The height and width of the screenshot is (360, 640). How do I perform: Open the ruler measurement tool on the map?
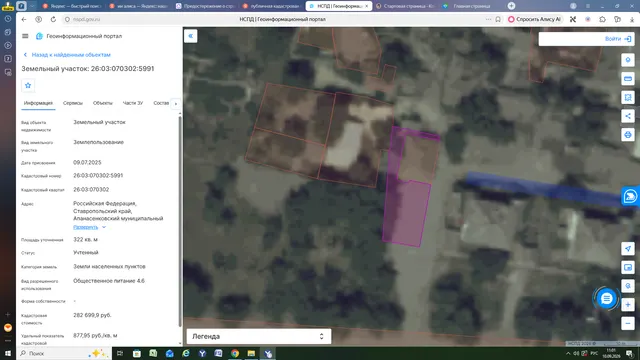(x=628, y=78)
